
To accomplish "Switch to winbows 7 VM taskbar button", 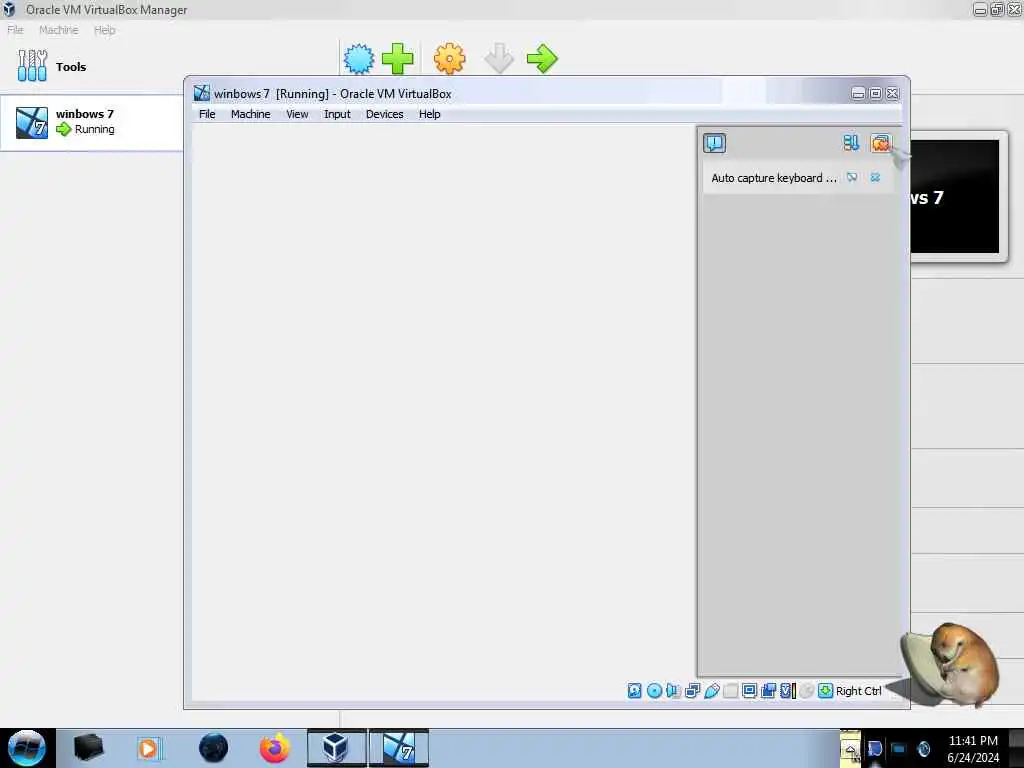I will coord(399,748).
